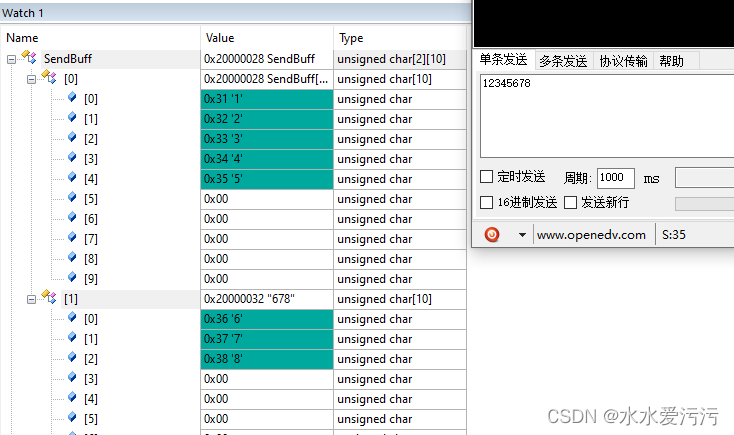Click the Watch 1 panel title
Image resolution: width=734 pixels, height=435 pixels.
click(22, 13)
